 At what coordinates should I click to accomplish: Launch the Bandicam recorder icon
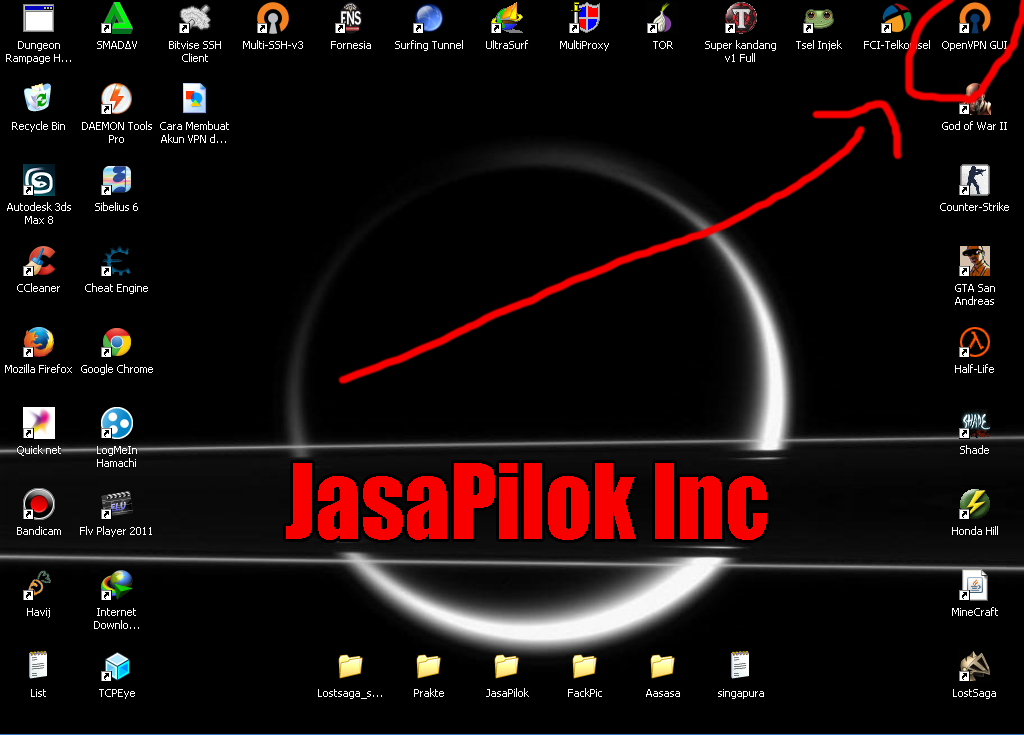pyautogui.click(x=39, y=504)
